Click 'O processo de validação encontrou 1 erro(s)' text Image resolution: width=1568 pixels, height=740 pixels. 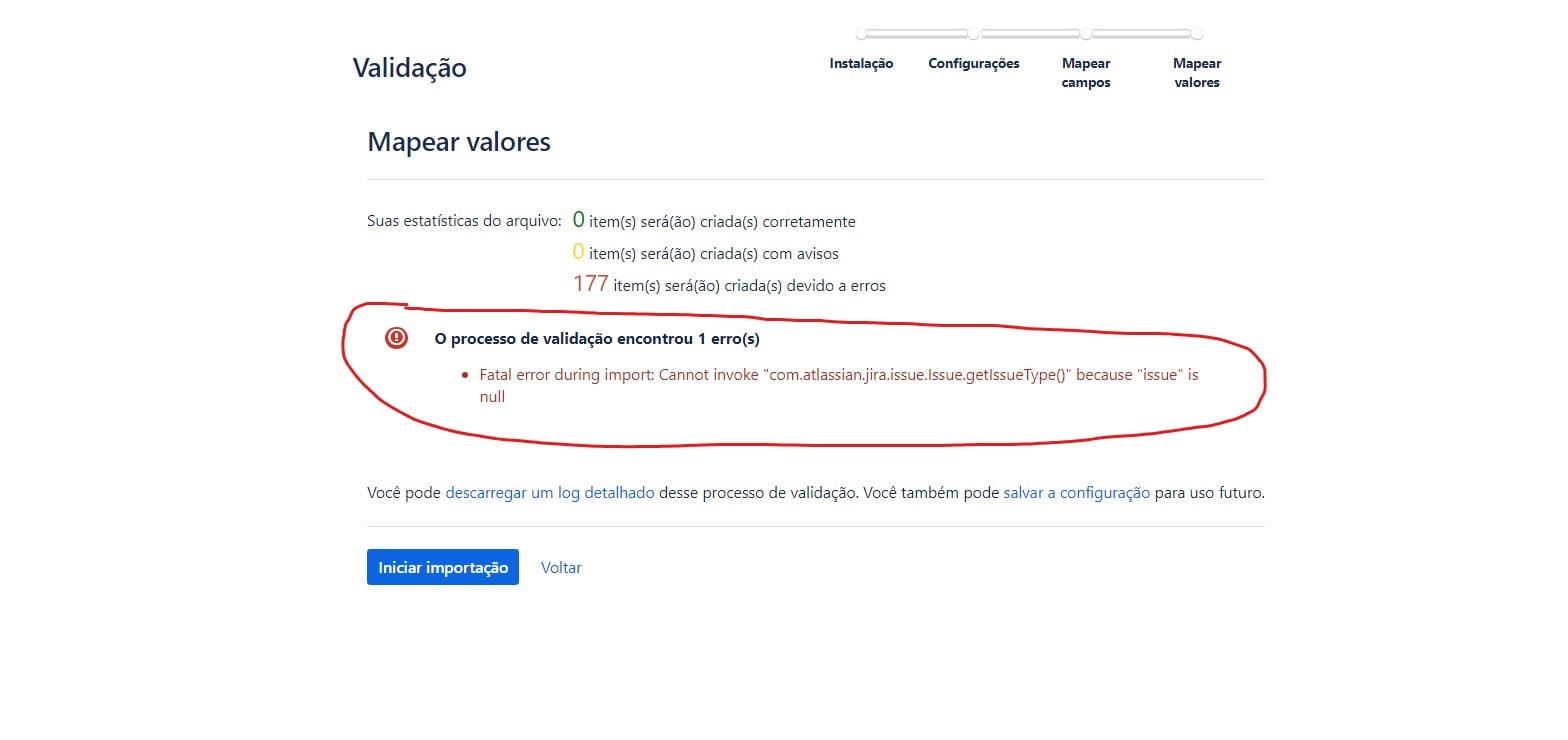coord(597,339)
